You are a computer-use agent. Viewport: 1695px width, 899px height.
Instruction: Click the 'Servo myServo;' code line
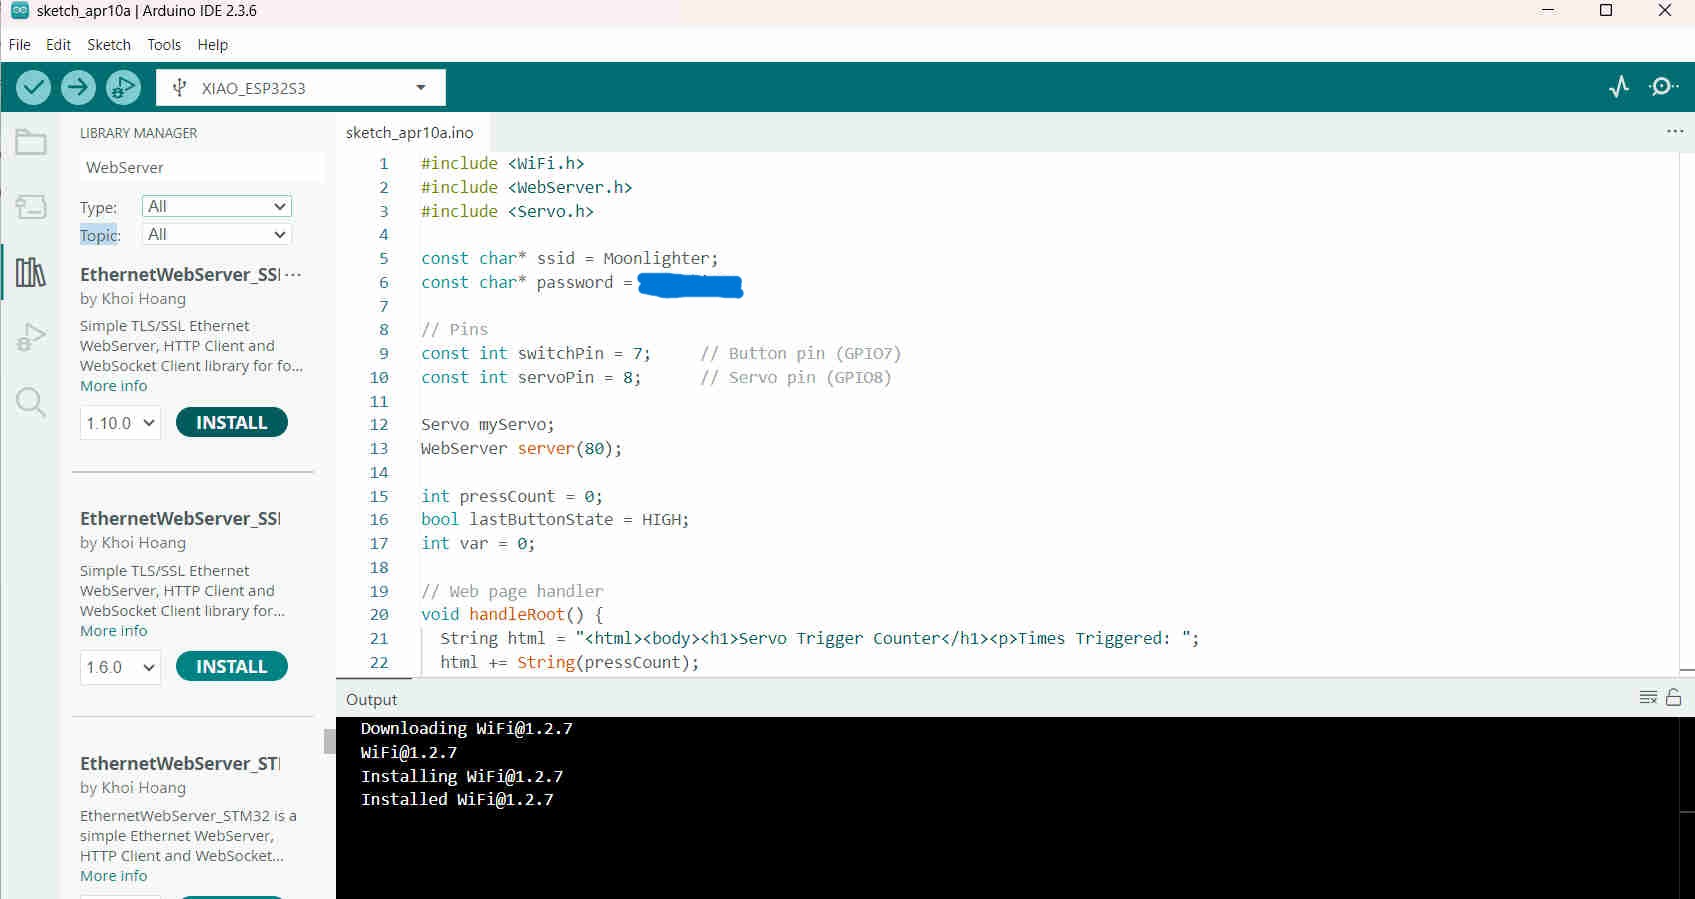488,425
